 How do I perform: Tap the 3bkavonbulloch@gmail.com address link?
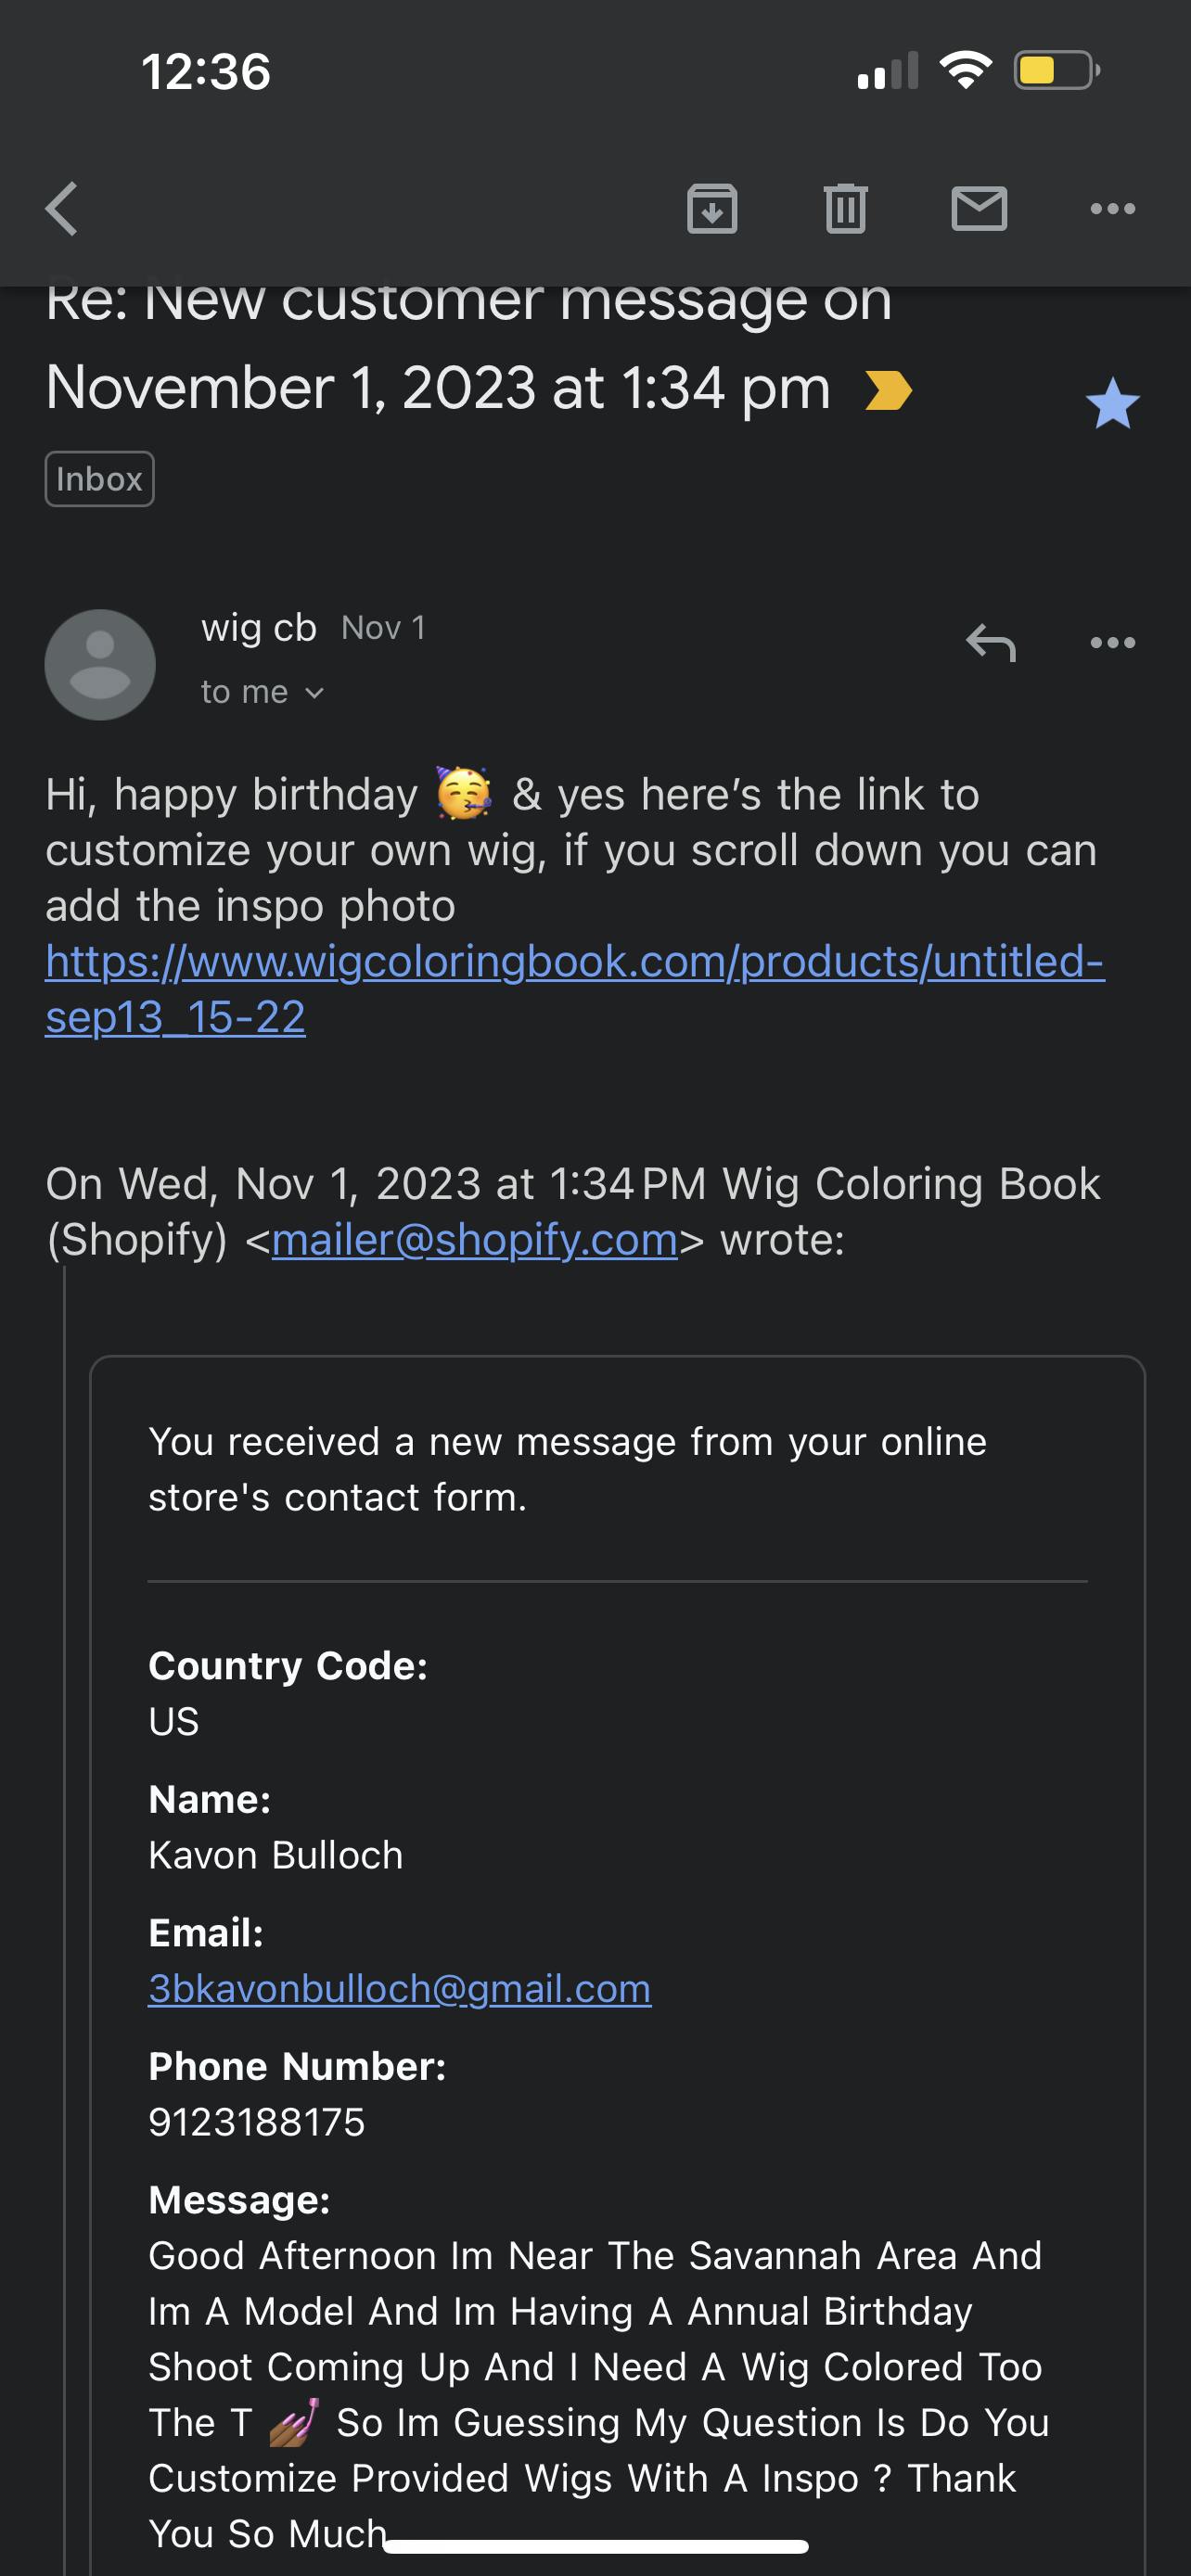[x=399, y=1989]
